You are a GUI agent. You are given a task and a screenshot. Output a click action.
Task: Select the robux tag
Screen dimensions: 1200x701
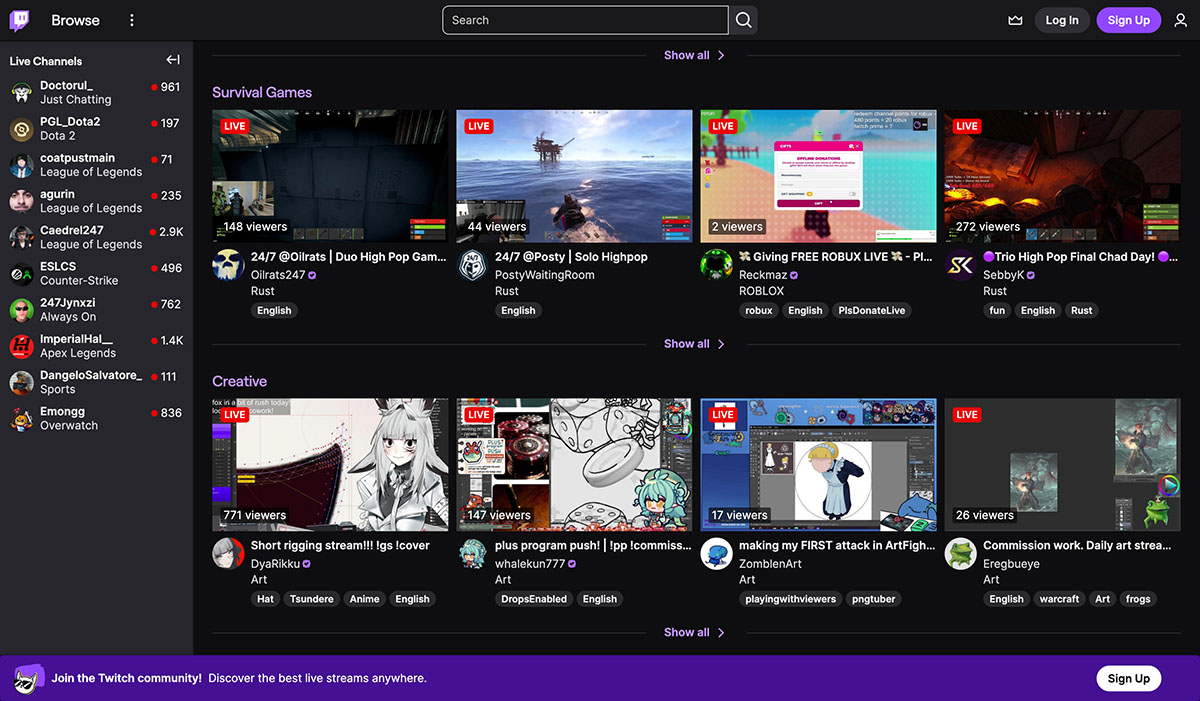pyautogui.click(x=759, y=310)
